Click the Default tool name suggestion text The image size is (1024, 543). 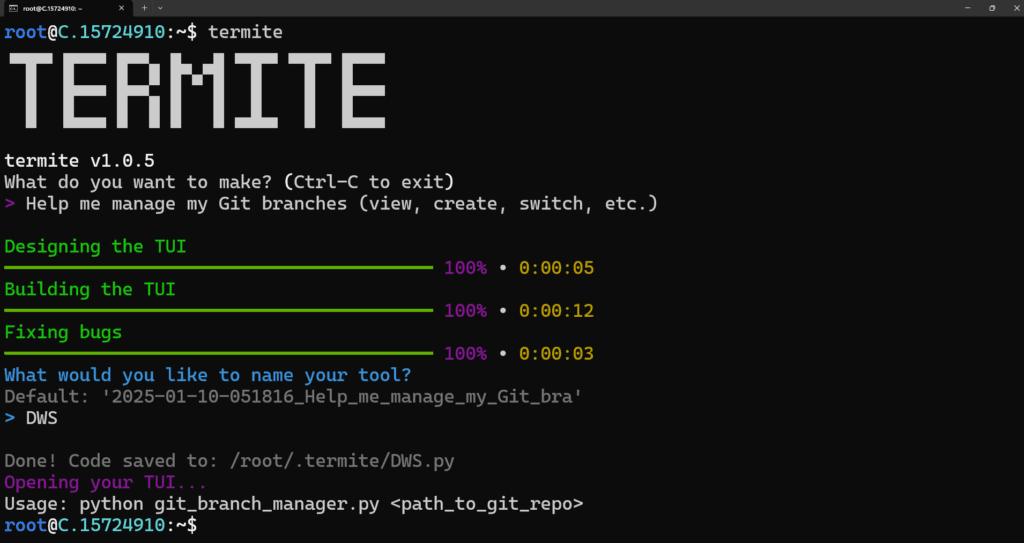pos(293,397)
